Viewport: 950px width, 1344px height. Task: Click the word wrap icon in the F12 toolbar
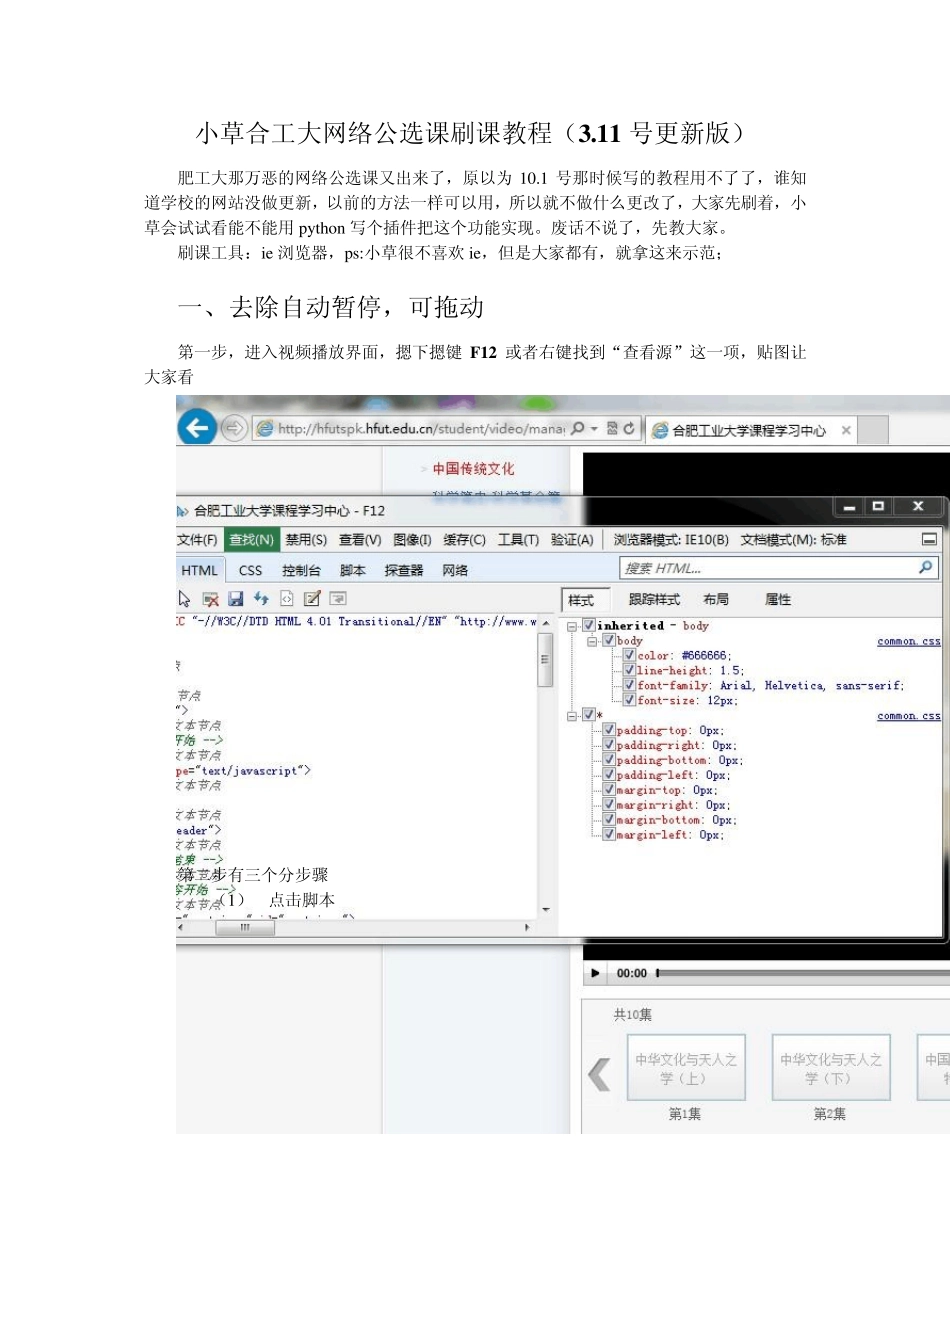tap(338, 598)
